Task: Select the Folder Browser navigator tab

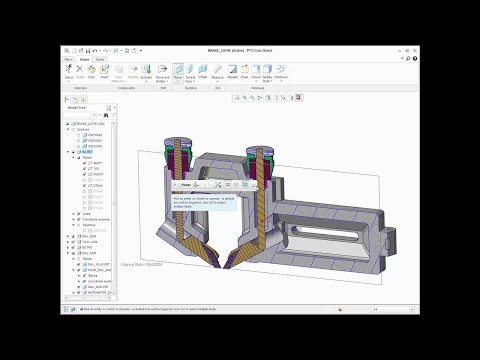Action: pos(75,99)
